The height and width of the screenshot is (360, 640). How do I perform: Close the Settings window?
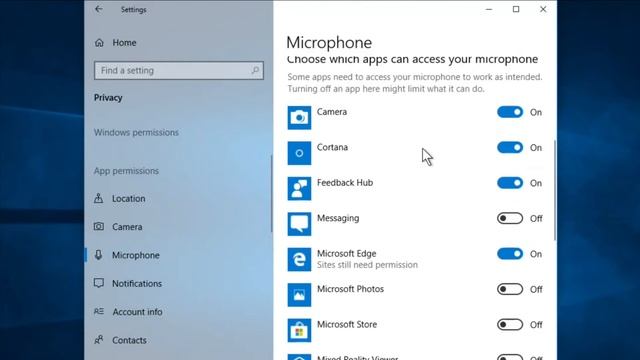point(543,9)
